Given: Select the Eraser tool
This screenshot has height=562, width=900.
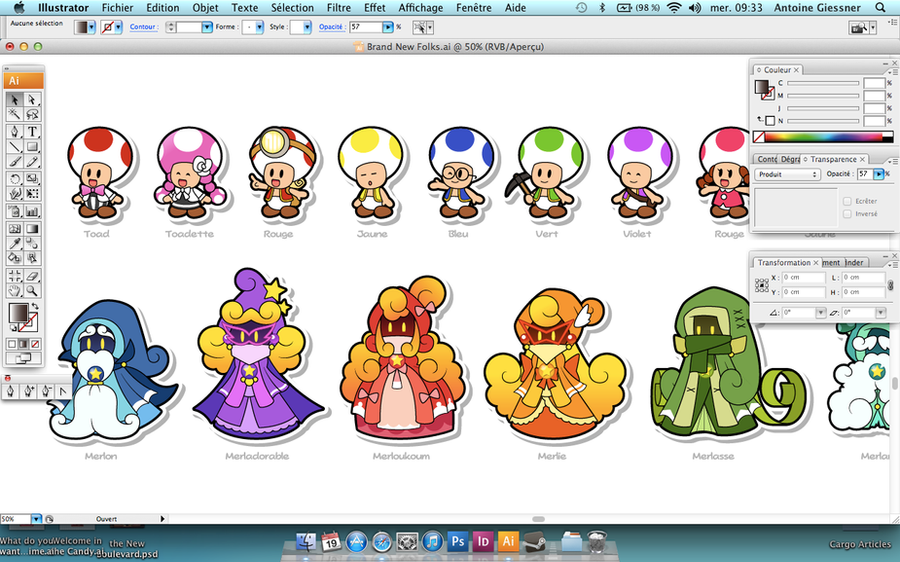Looking at the screenshot, I should 32,276.
